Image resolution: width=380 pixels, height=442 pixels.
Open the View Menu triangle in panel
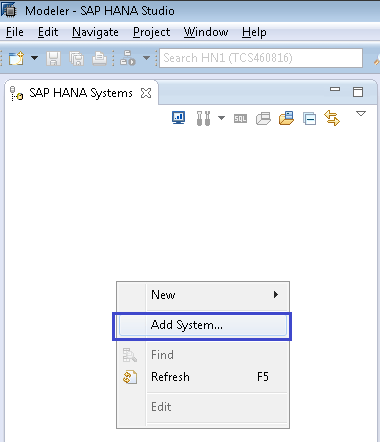361,114
